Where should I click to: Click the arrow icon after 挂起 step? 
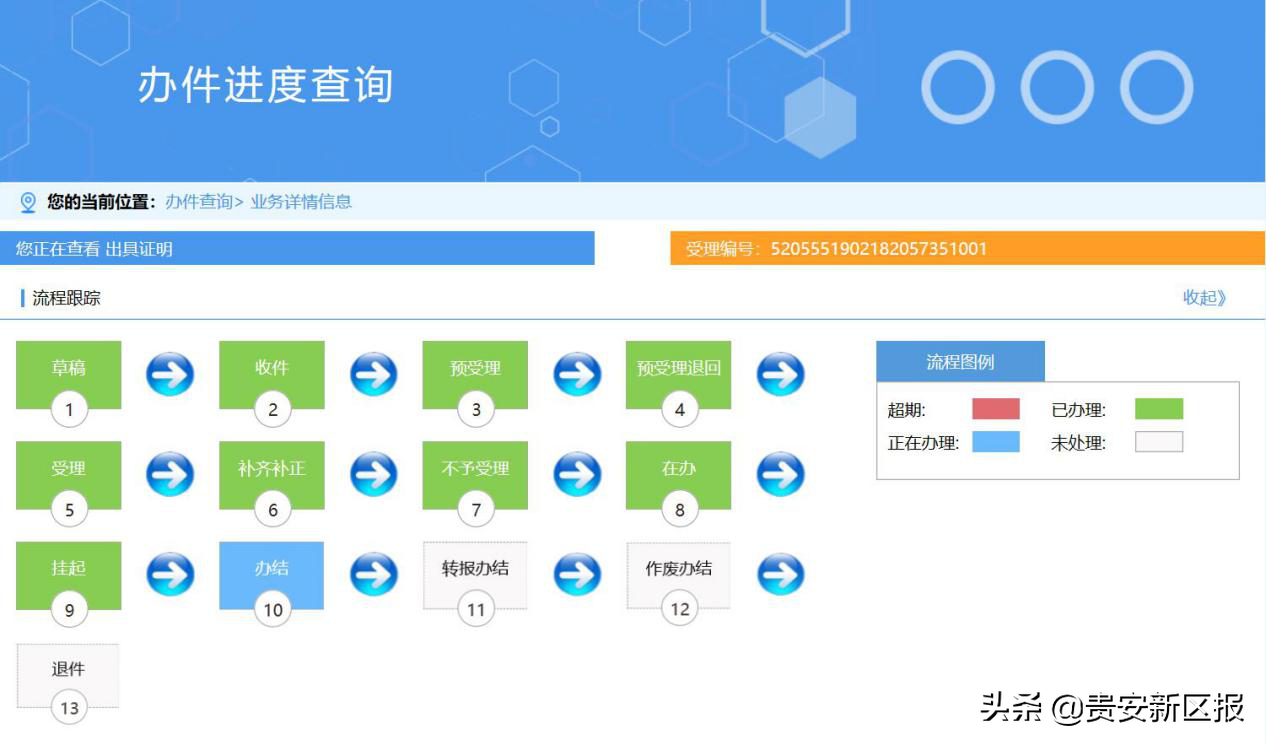click(x=170, y=574)
